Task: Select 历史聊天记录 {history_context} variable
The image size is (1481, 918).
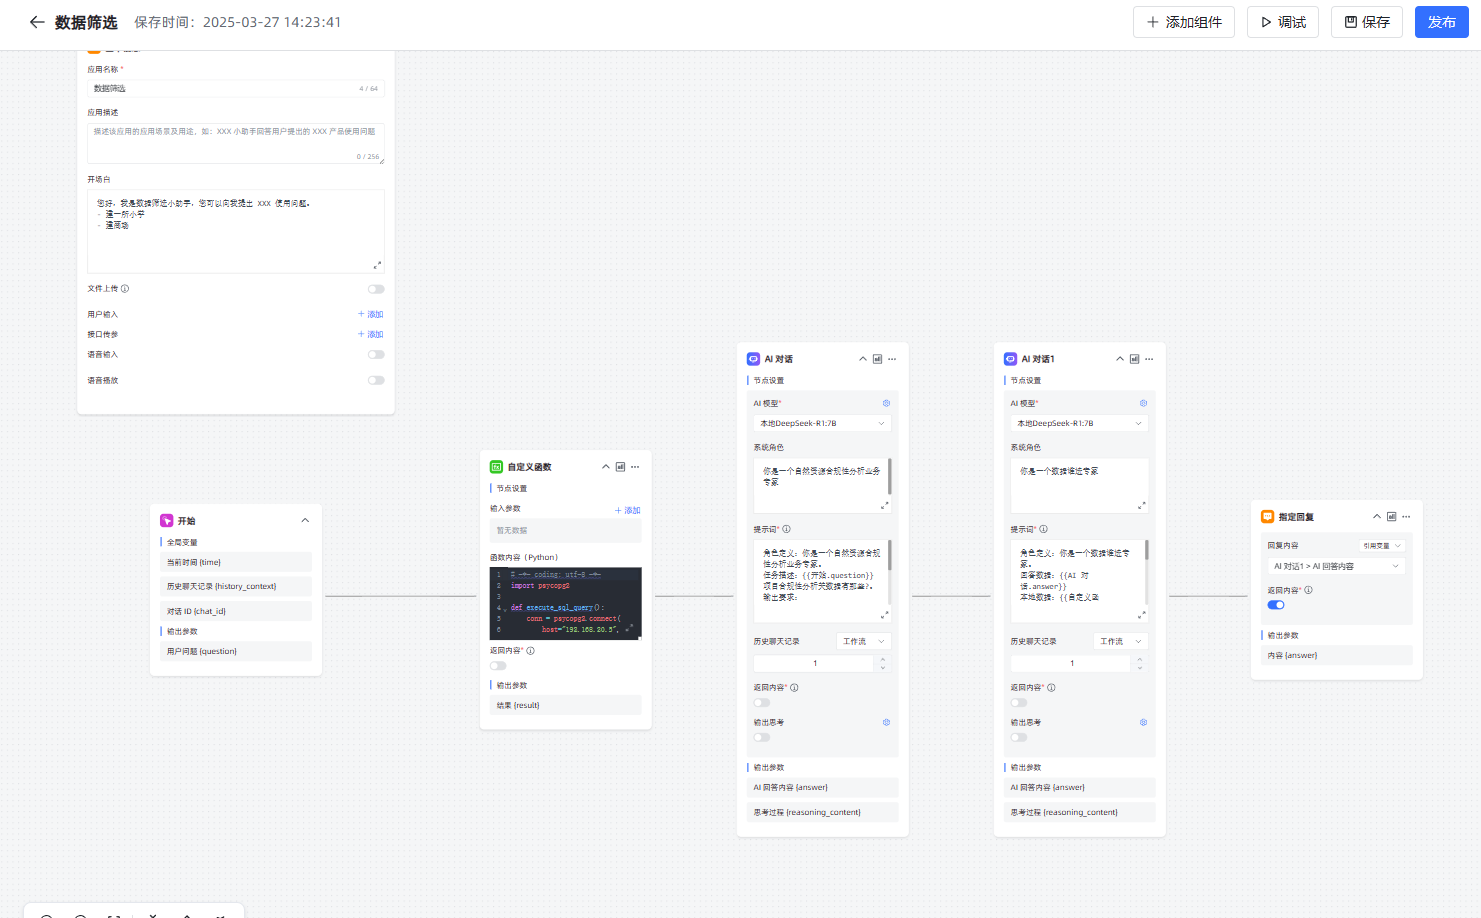Action: [236, 587]
